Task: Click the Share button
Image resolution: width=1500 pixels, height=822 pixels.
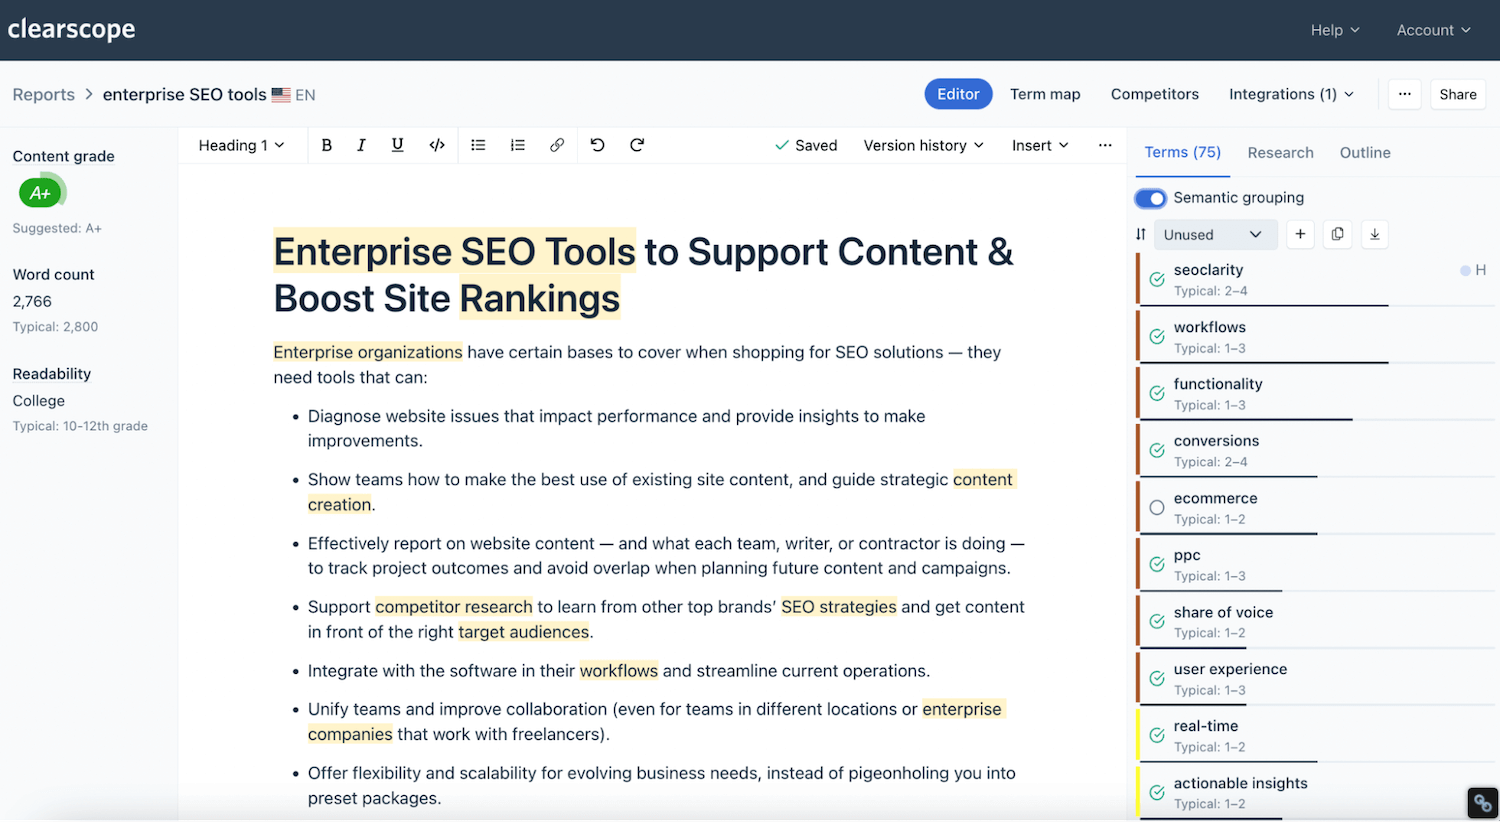Action: (1457, 94)
